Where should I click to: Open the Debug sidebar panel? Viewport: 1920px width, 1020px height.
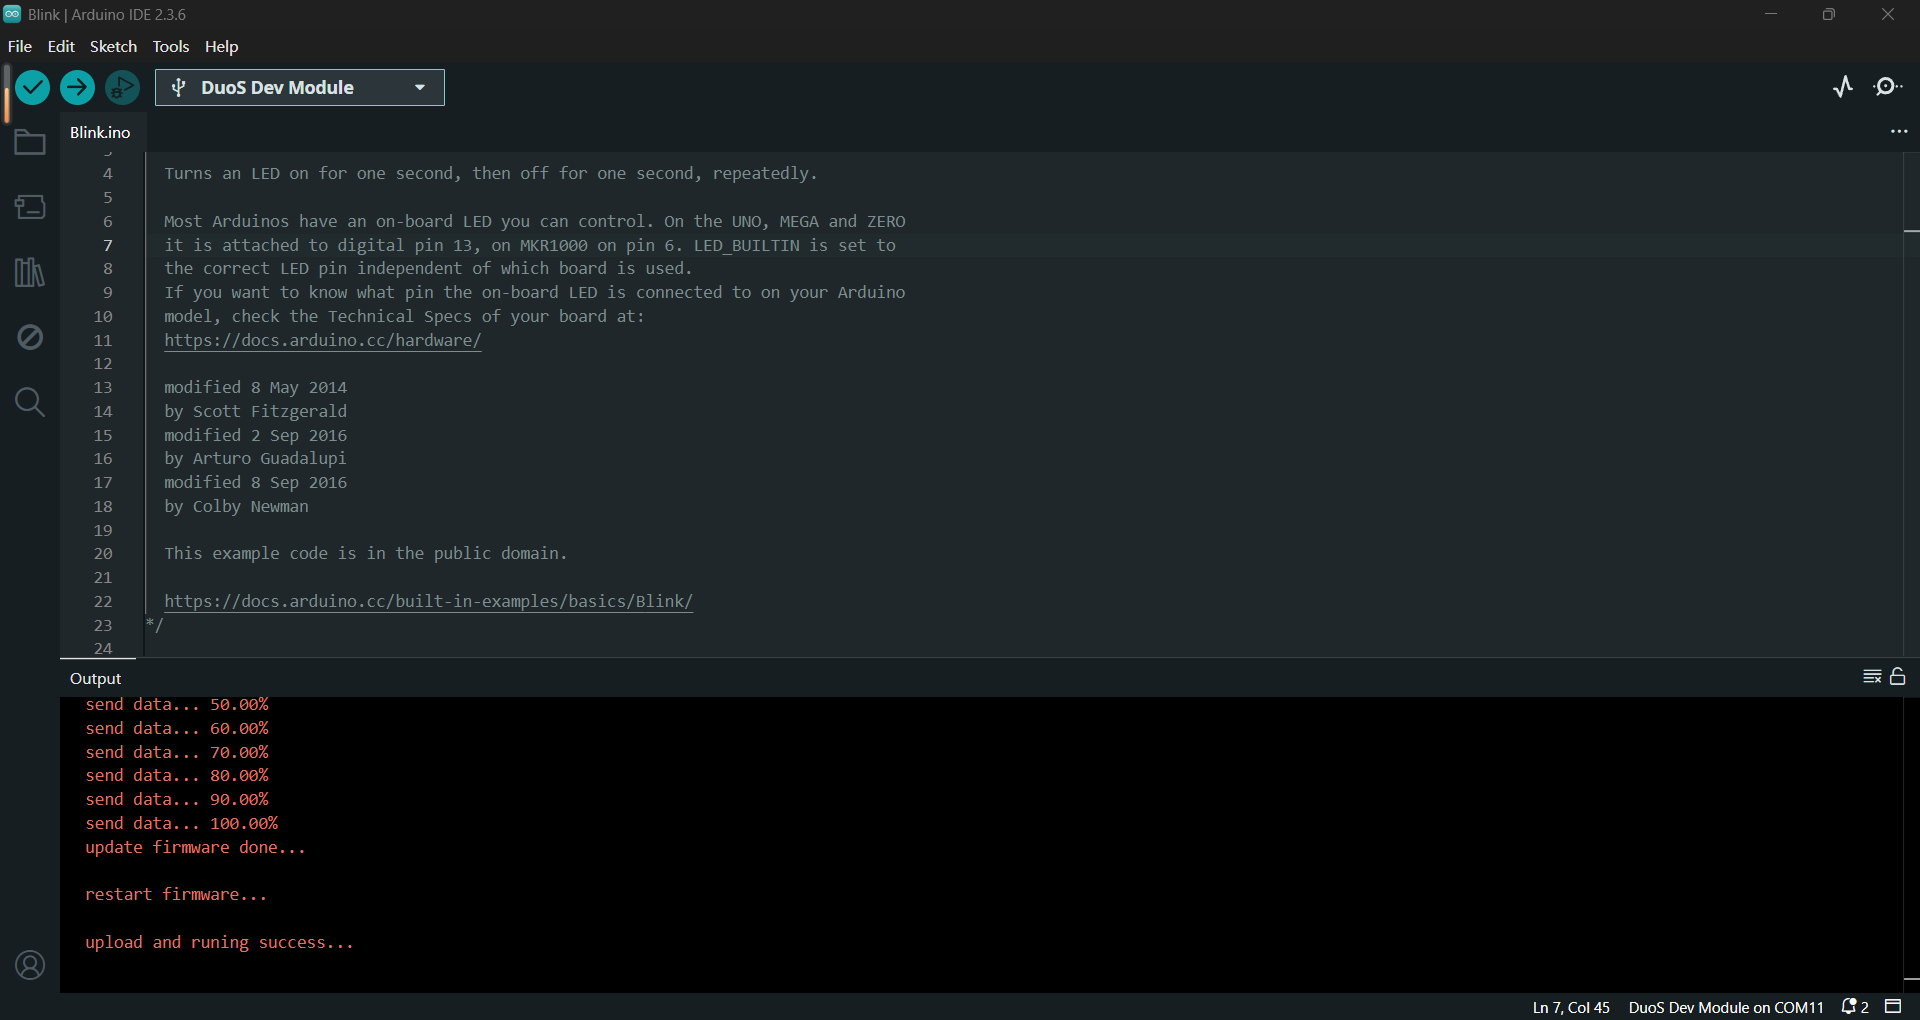(30, 337)
